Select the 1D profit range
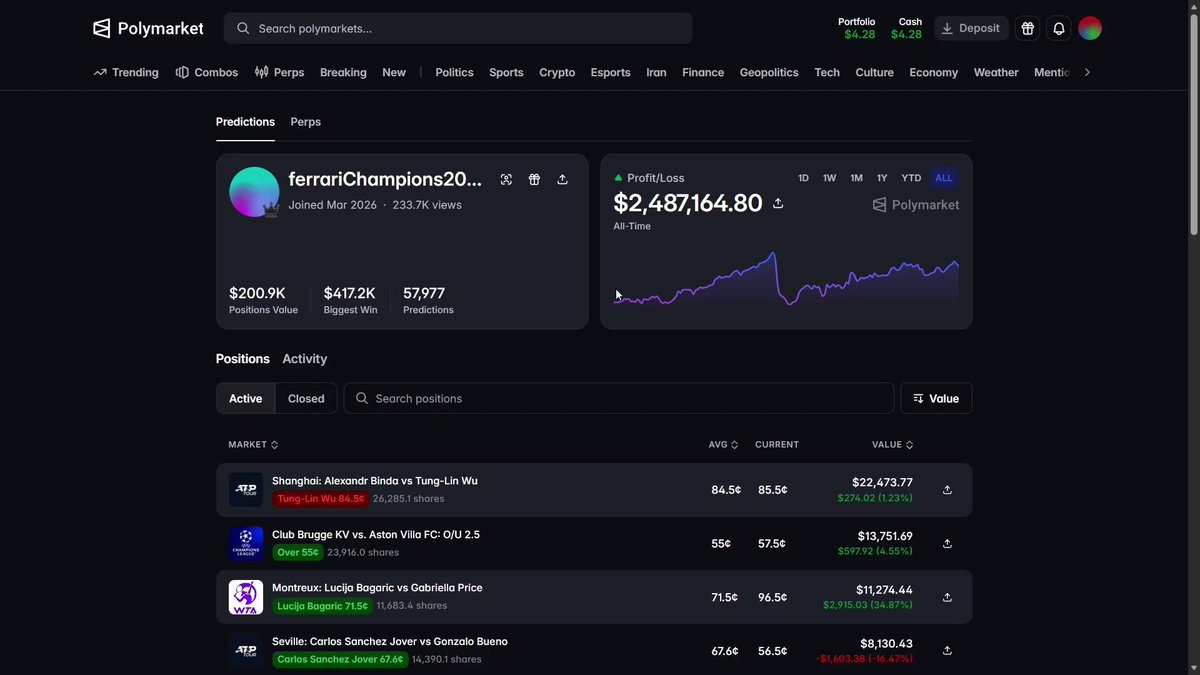This screenshot has height=675, width=1200. click(x=803, y=178)
